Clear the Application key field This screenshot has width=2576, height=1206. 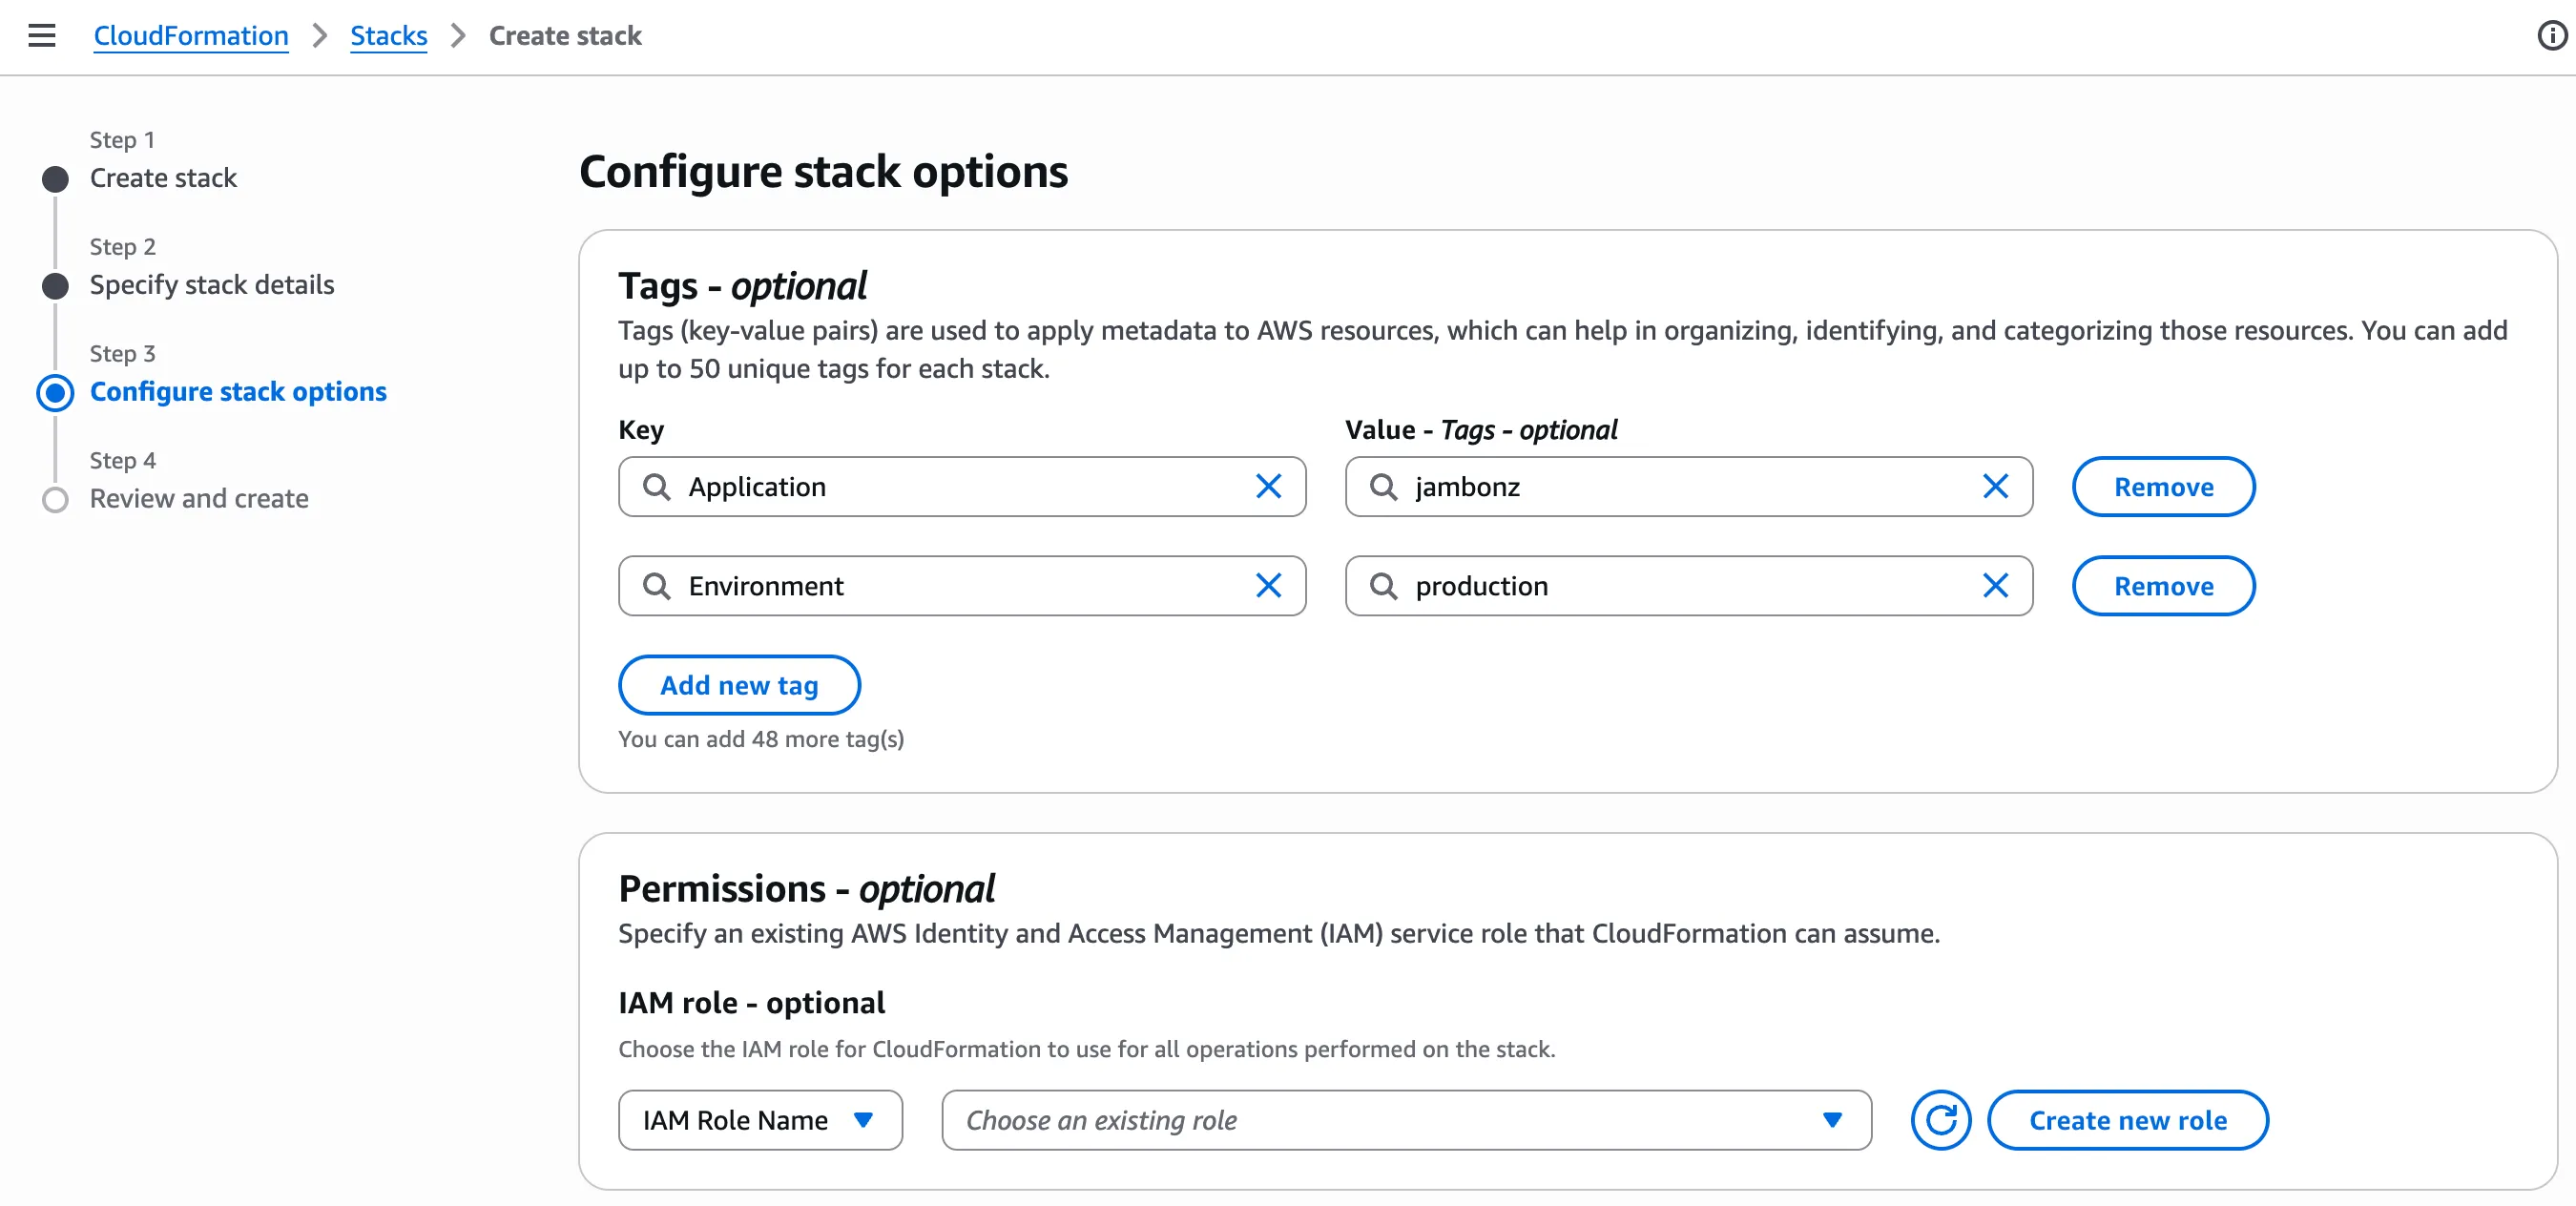(x=1268, y=487)
